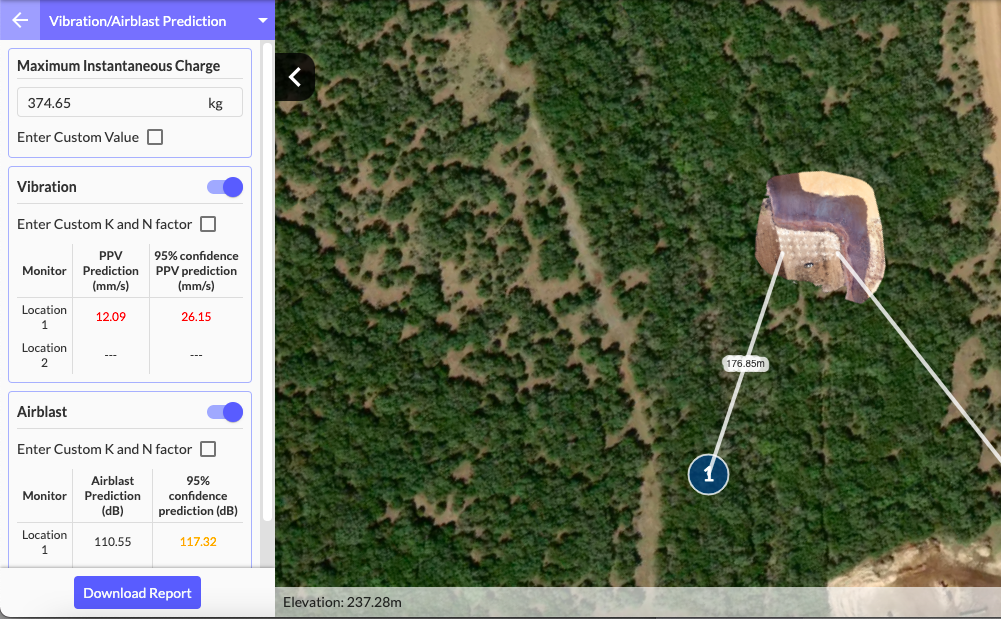Open the Vibration/Airblast Prediction dropdown arrow
The image size is (1001, 619).
click(x=262, y=20)
